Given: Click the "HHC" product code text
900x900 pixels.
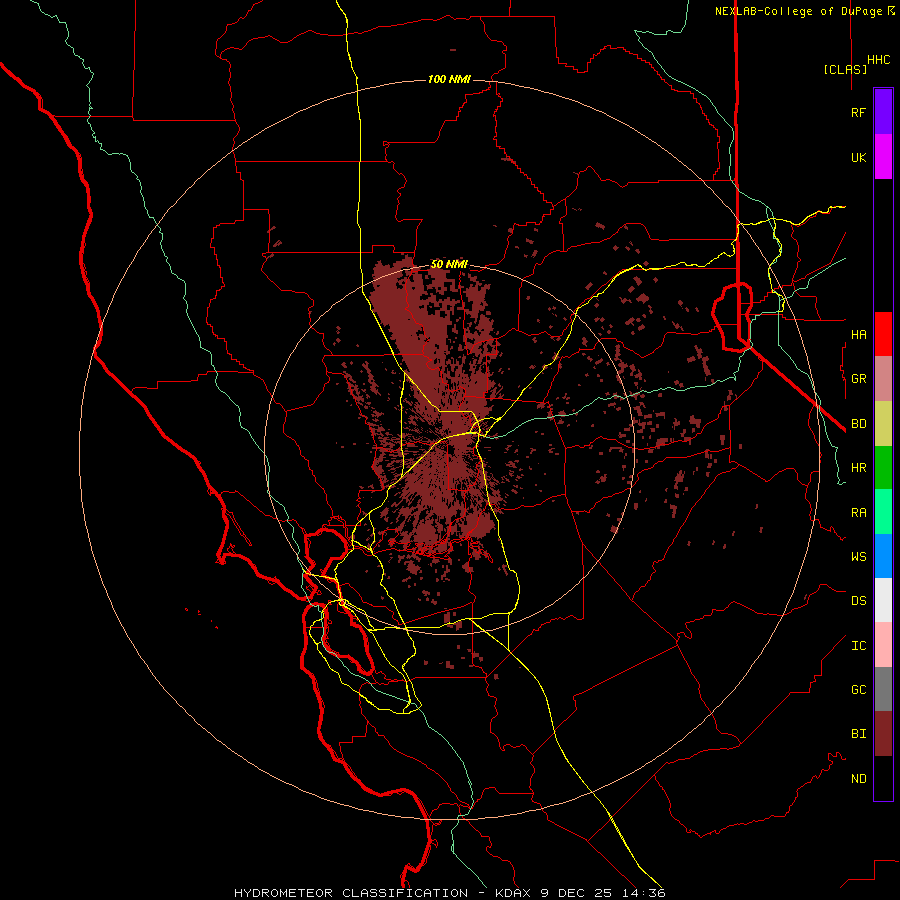Looking at the screenshot, I should [x=879, y=60].
